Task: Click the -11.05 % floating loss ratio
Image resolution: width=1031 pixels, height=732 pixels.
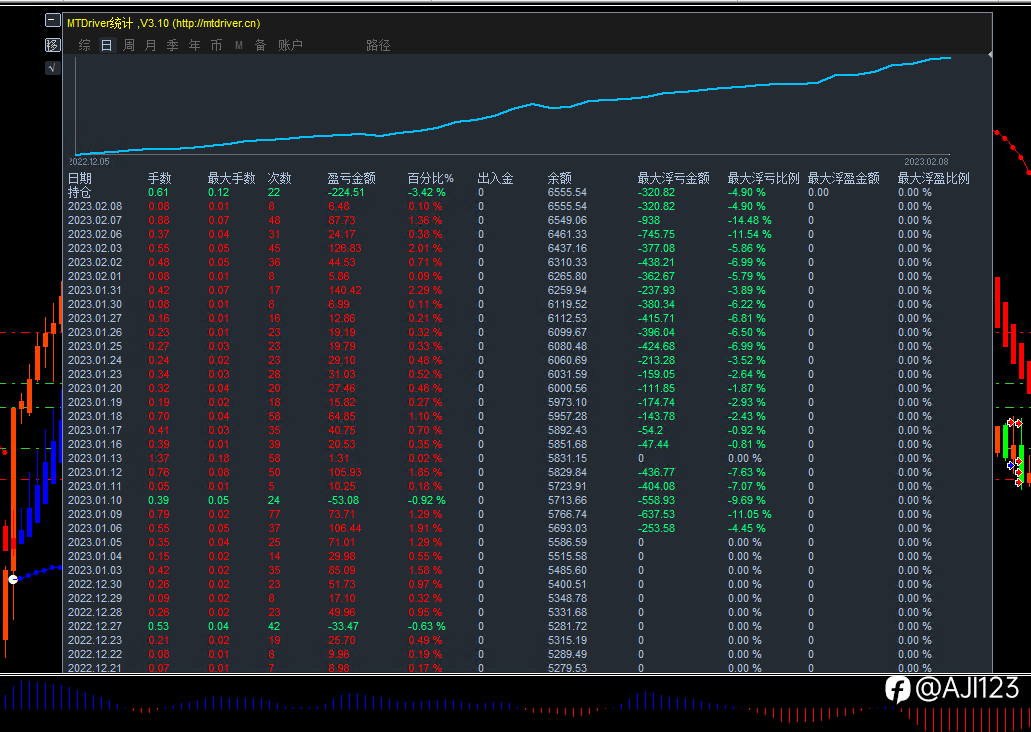Action: click(x=750, y=514)
